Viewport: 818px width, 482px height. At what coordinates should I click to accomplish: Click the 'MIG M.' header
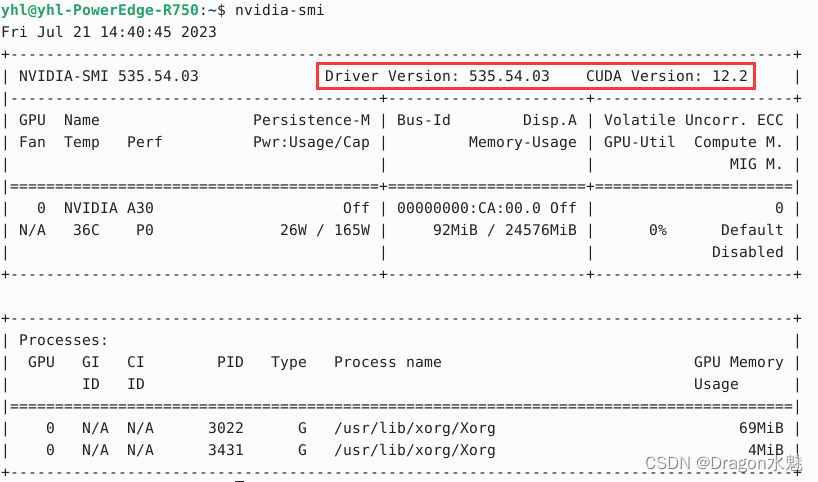coord(756,164)
